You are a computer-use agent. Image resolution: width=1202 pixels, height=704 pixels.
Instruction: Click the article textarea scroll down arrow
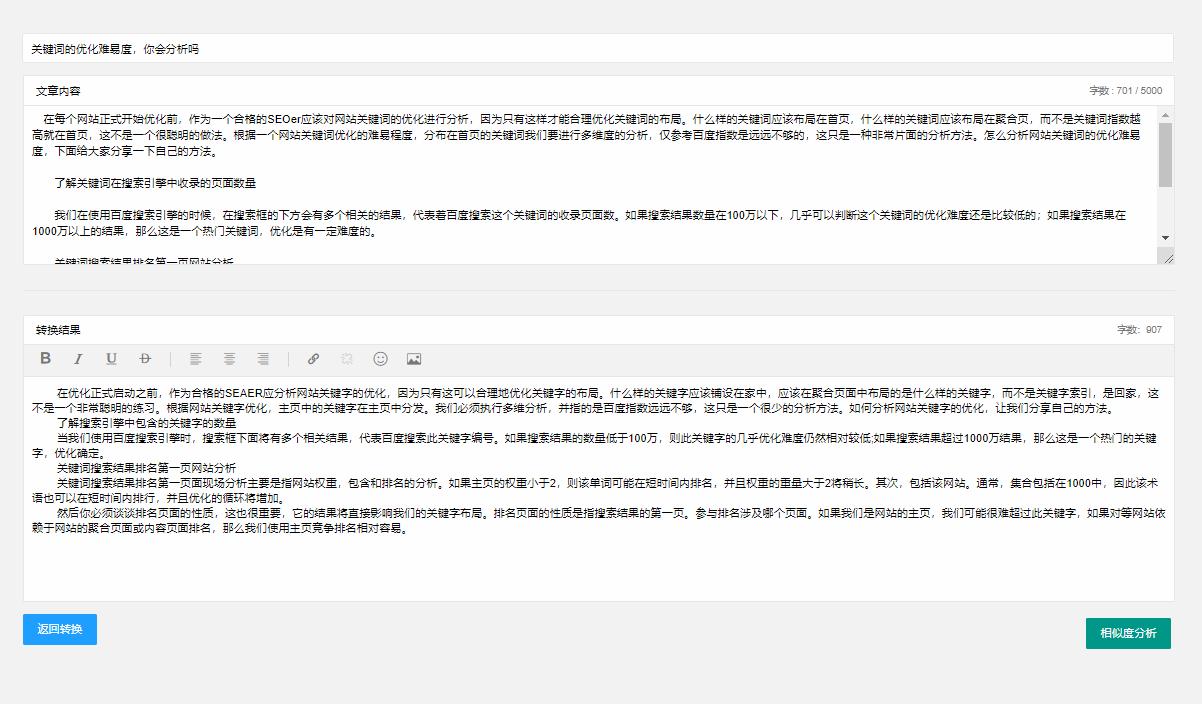(1165, 237)
